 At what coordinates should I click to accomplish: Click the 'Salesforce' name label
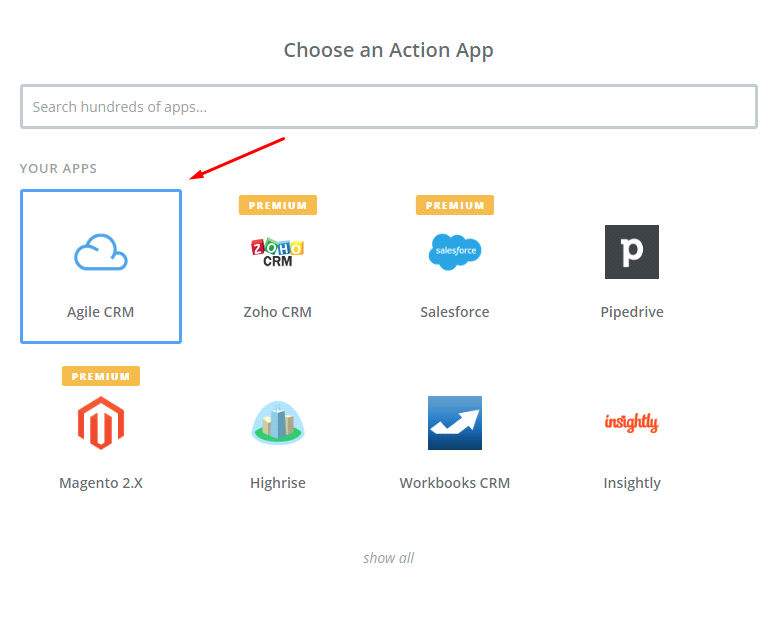point(454,312)
